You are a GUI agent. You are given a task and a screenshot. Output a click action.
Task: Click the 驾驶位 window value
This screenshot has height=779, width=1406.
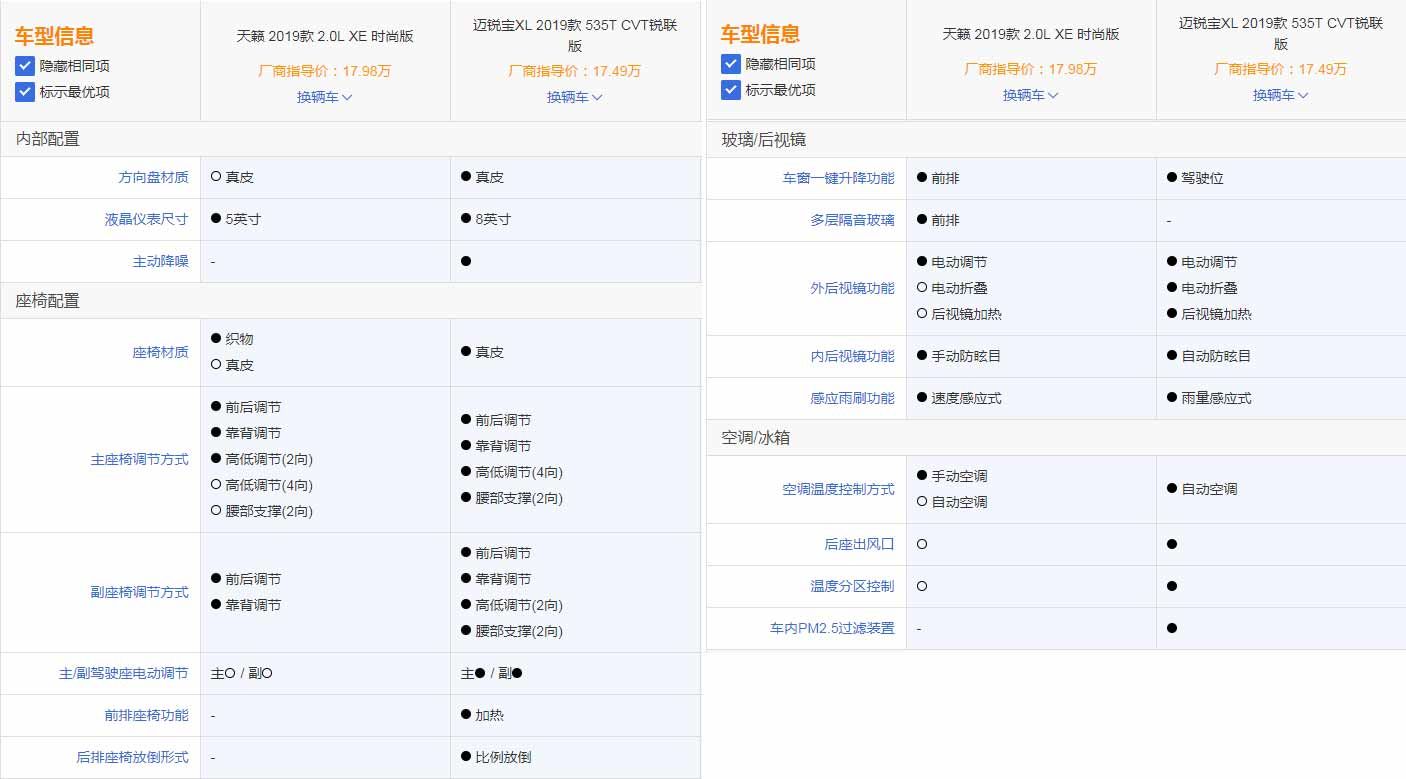(1202, 178)
